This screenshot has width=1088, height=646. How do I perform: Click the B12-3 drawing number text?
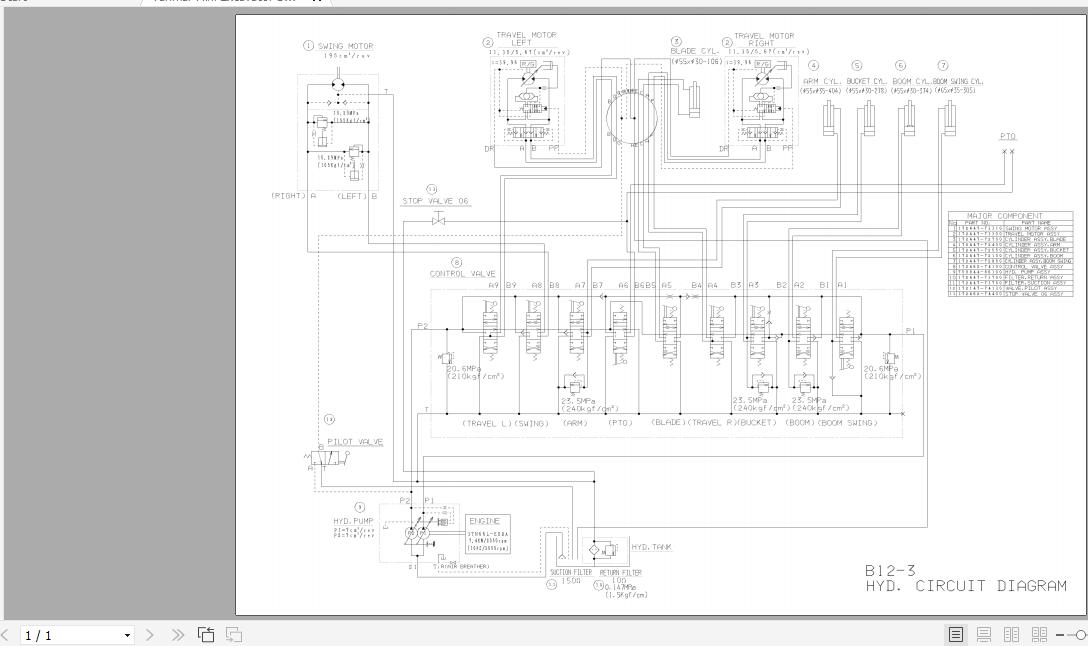point(890,570)
